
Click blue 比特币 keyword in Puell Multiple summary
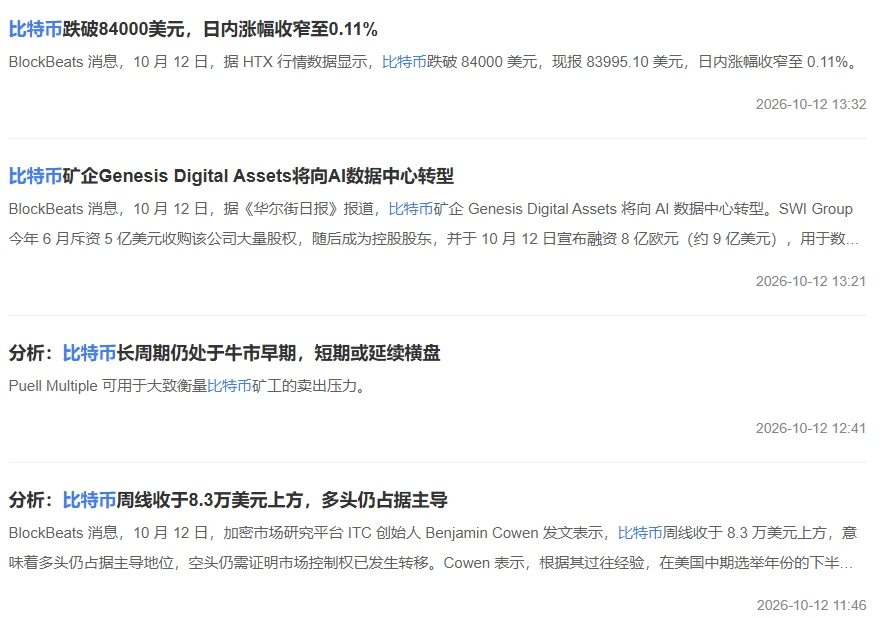[x=229, y=386]
